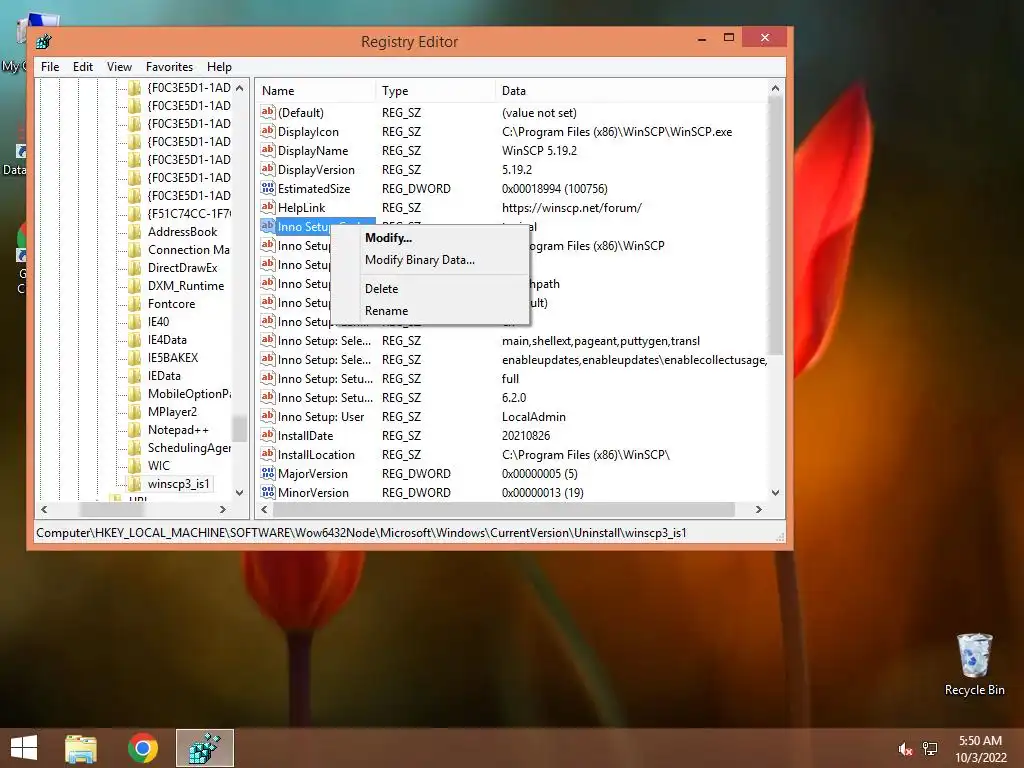Sort by the Name column header
The height and width of the screenshot is (768, 1024).
pos(315,91)
